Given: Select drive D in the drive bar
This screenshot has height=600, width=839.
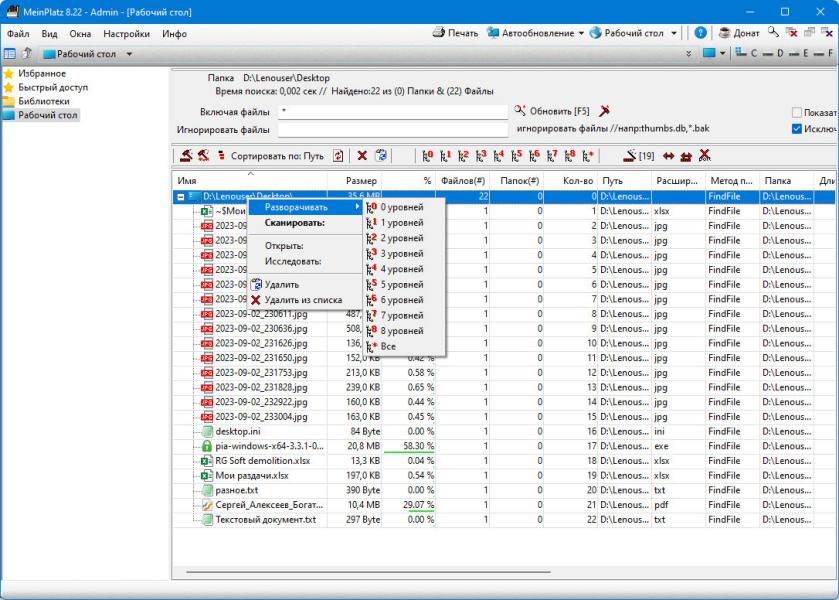Looking at the screenshot, I should [x=773, y=53].
